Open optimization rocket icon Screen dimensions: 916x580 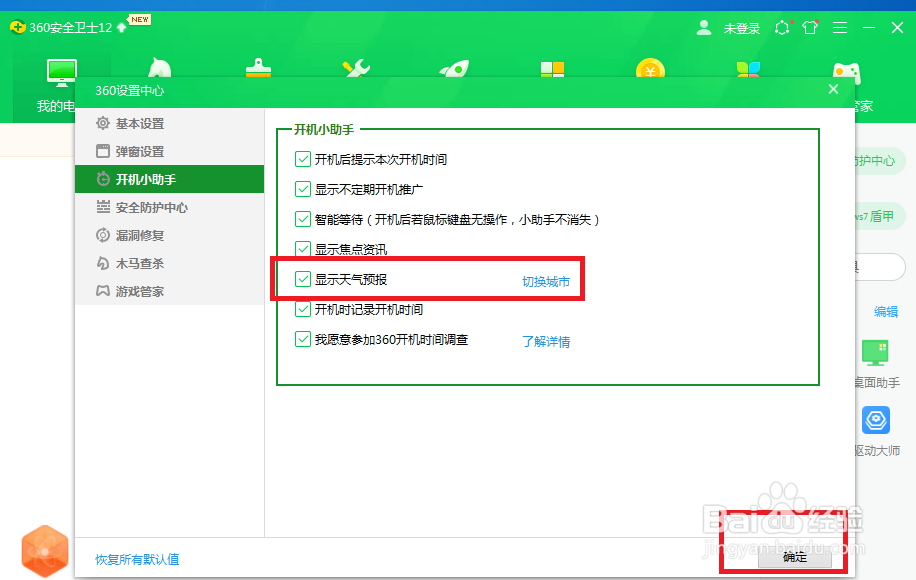click(454, 68)
